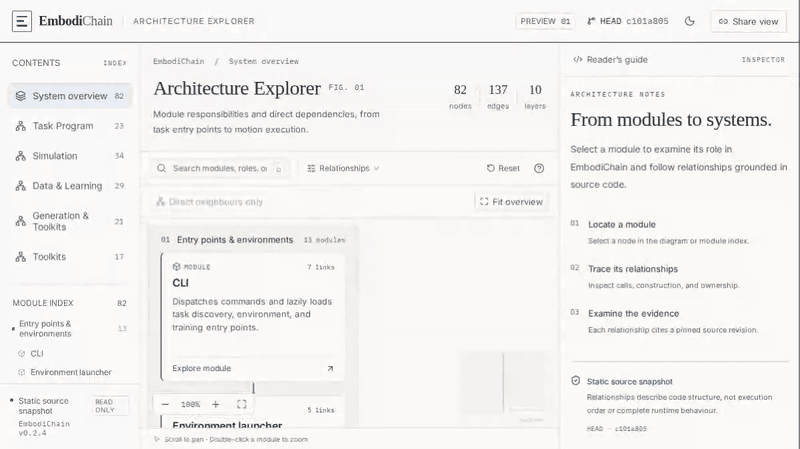This screenshot has width=800, height=449.
Task: Click the Toolkits hierarchy icon
Action: [20, 257]
